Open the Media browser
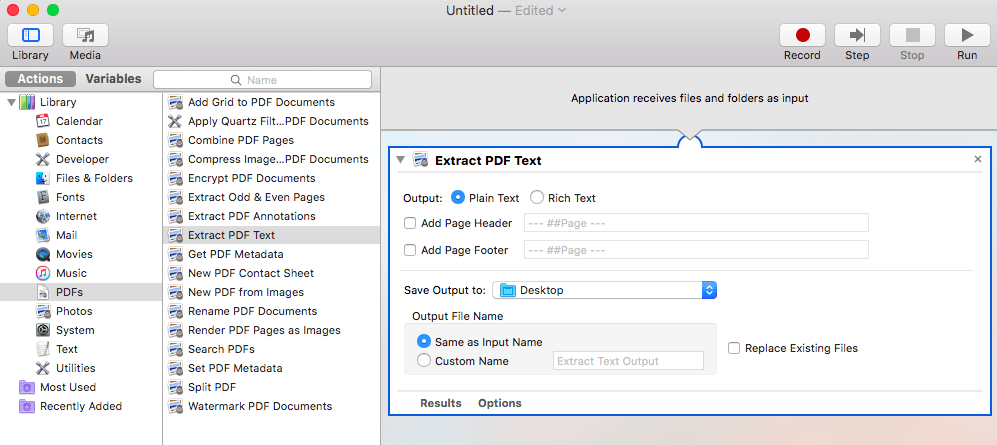Screen dimensions: 997x445 (85, 35)
